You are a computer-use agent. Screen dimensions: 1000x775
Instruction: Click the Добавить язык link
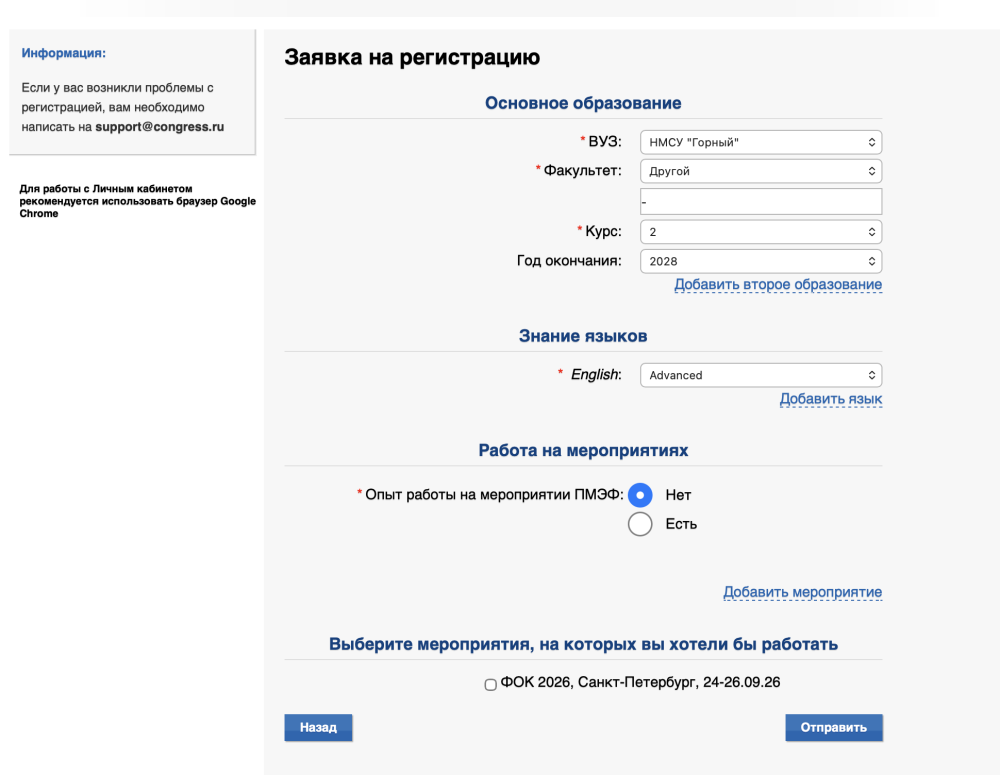pyautogui.click(x=831, y=399)
